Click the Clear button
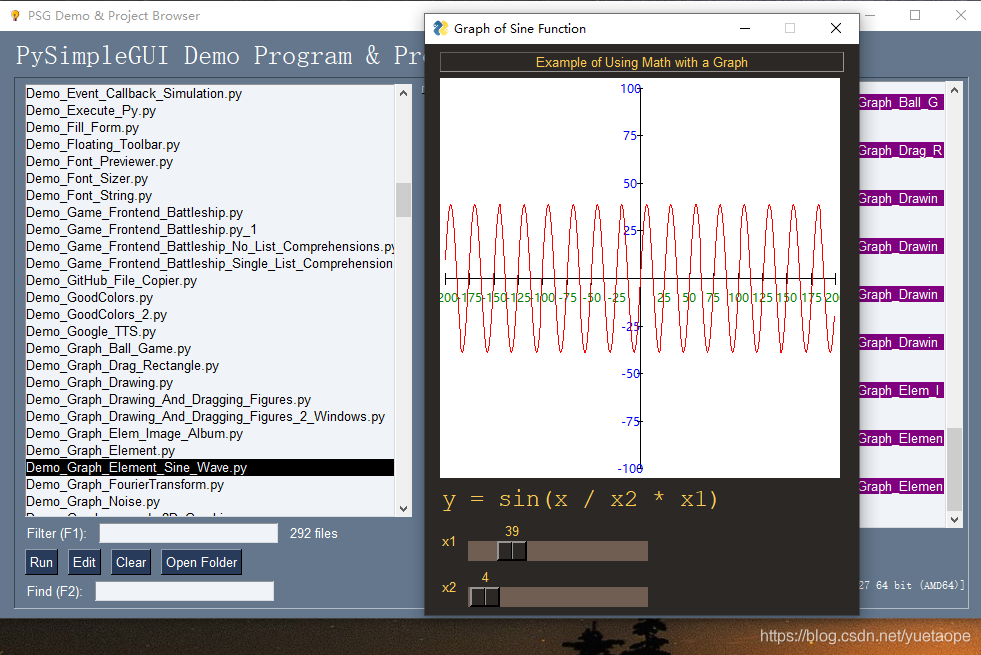Screen dimensions: 981x655 (x=131, y=562)
